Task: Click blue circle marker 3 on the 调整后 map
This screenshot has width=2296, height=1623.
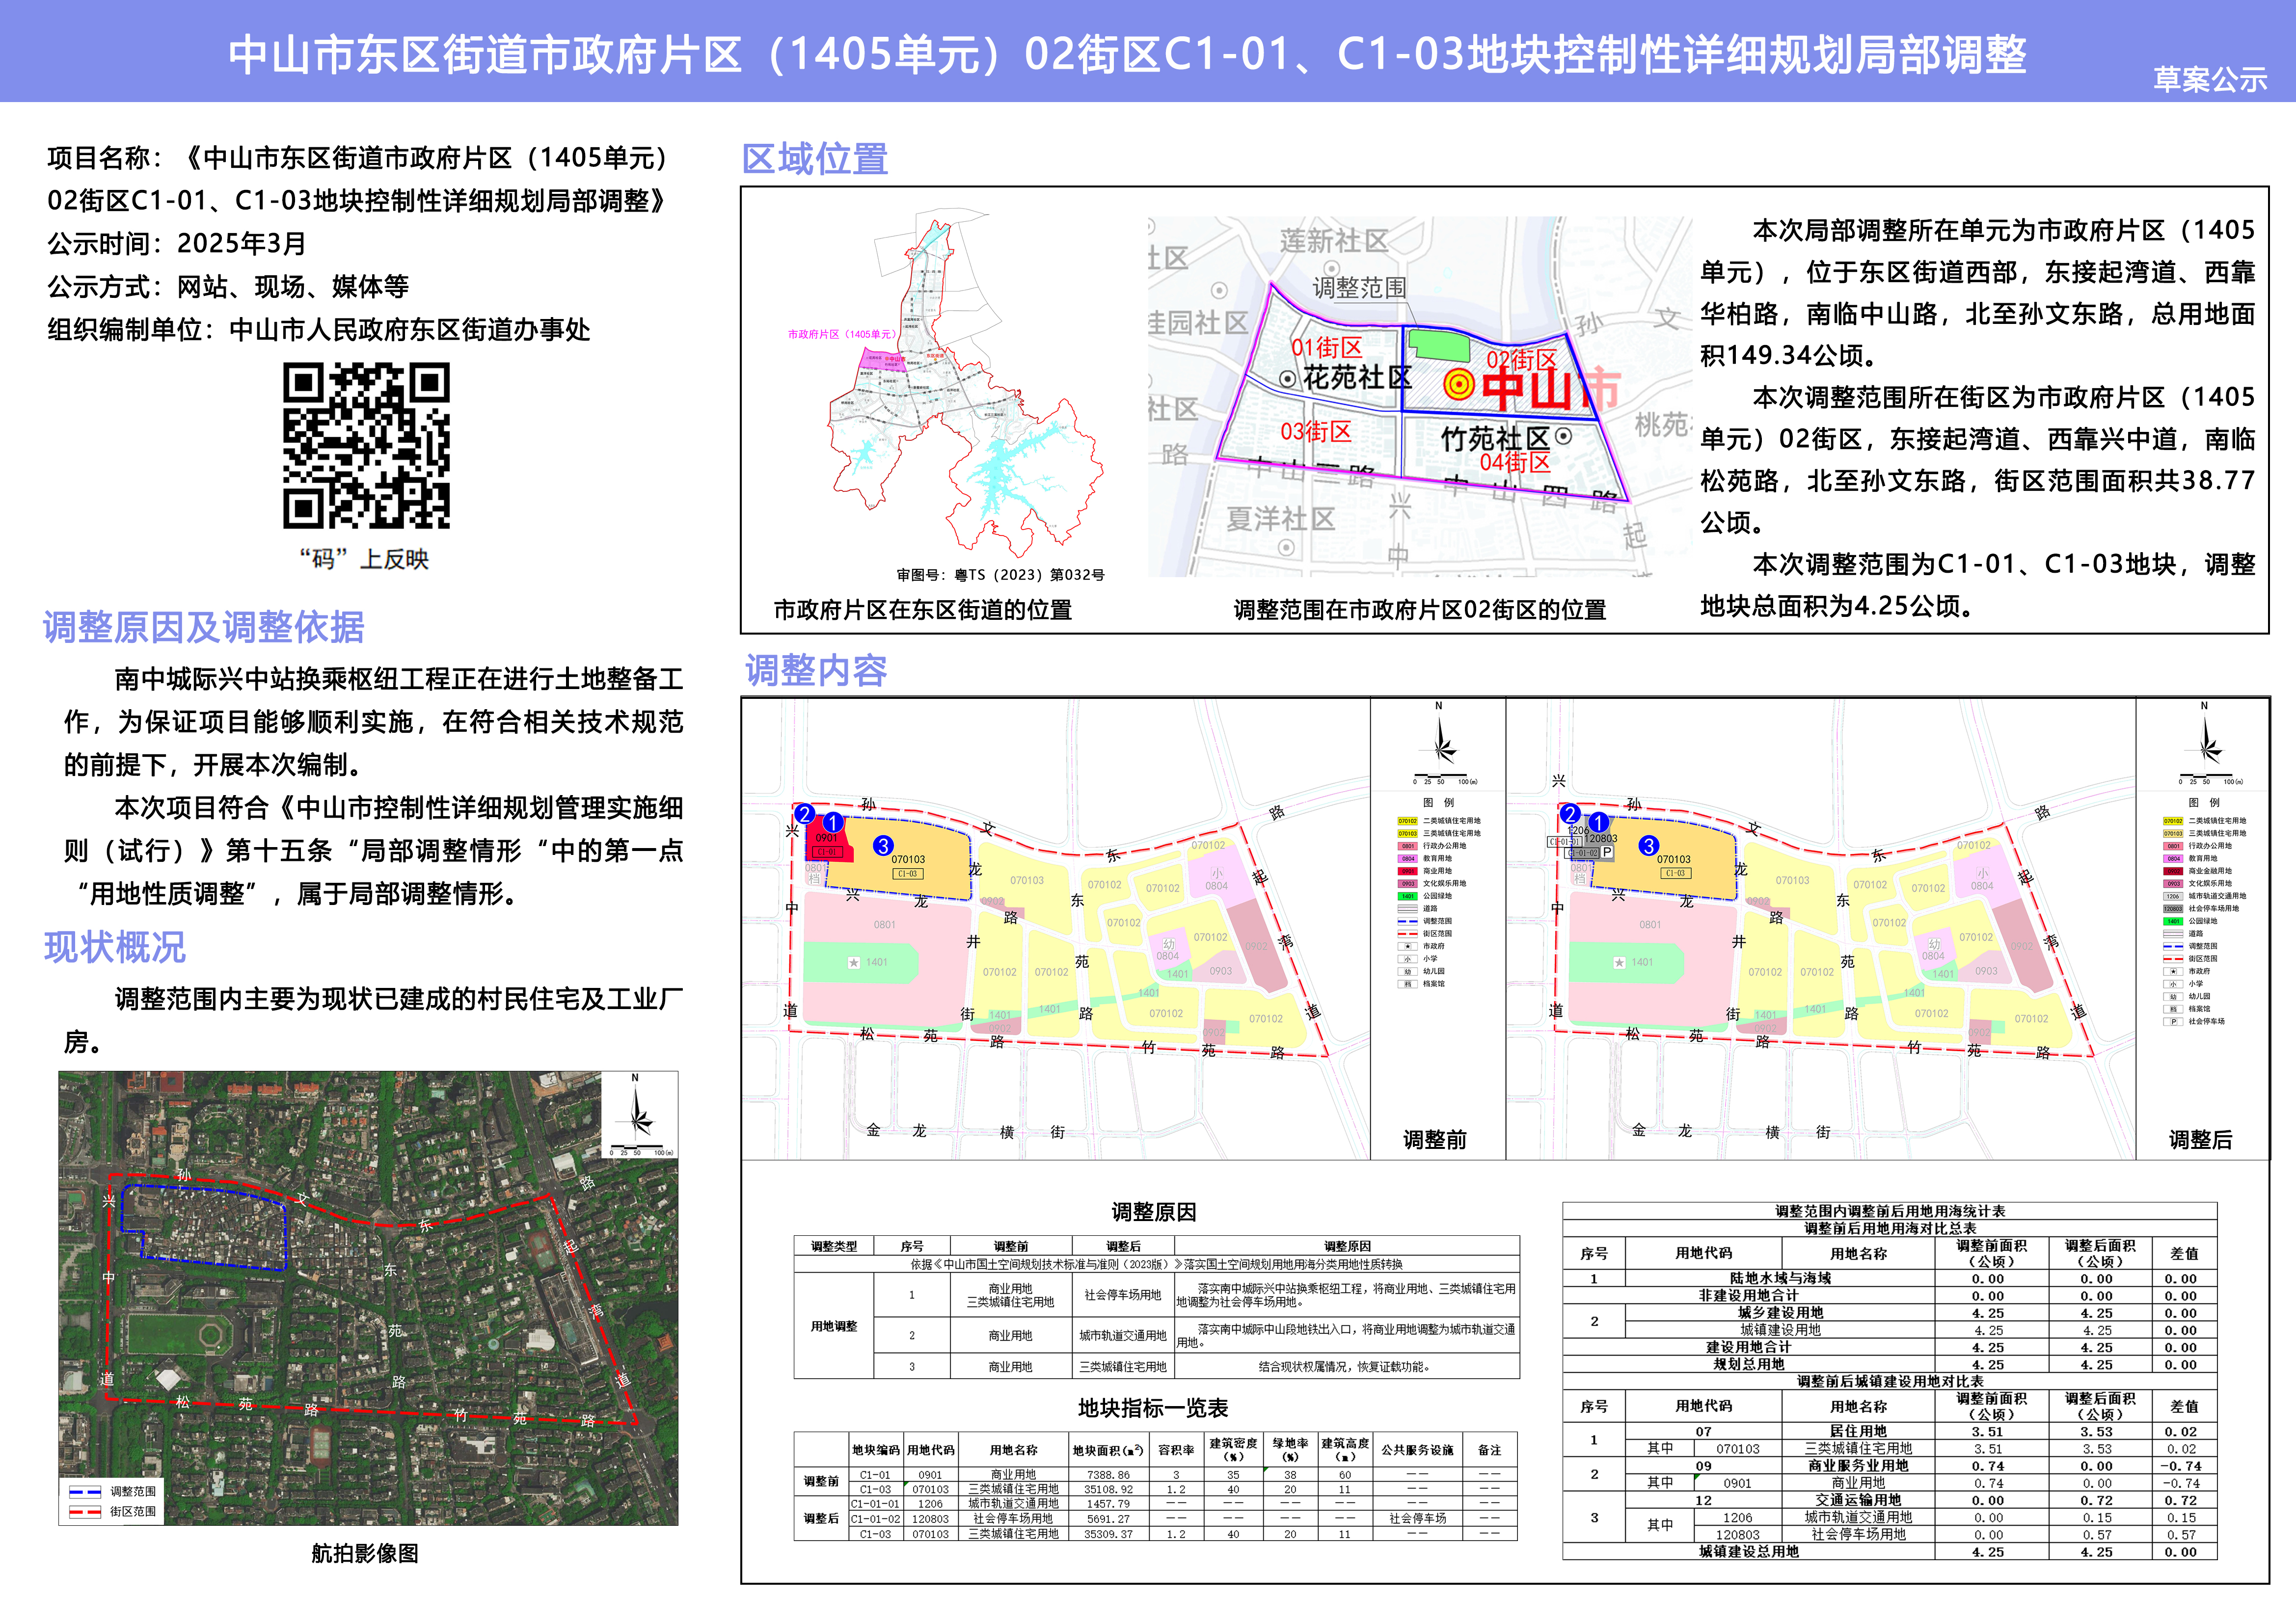Action: [x=1649, y=845]
